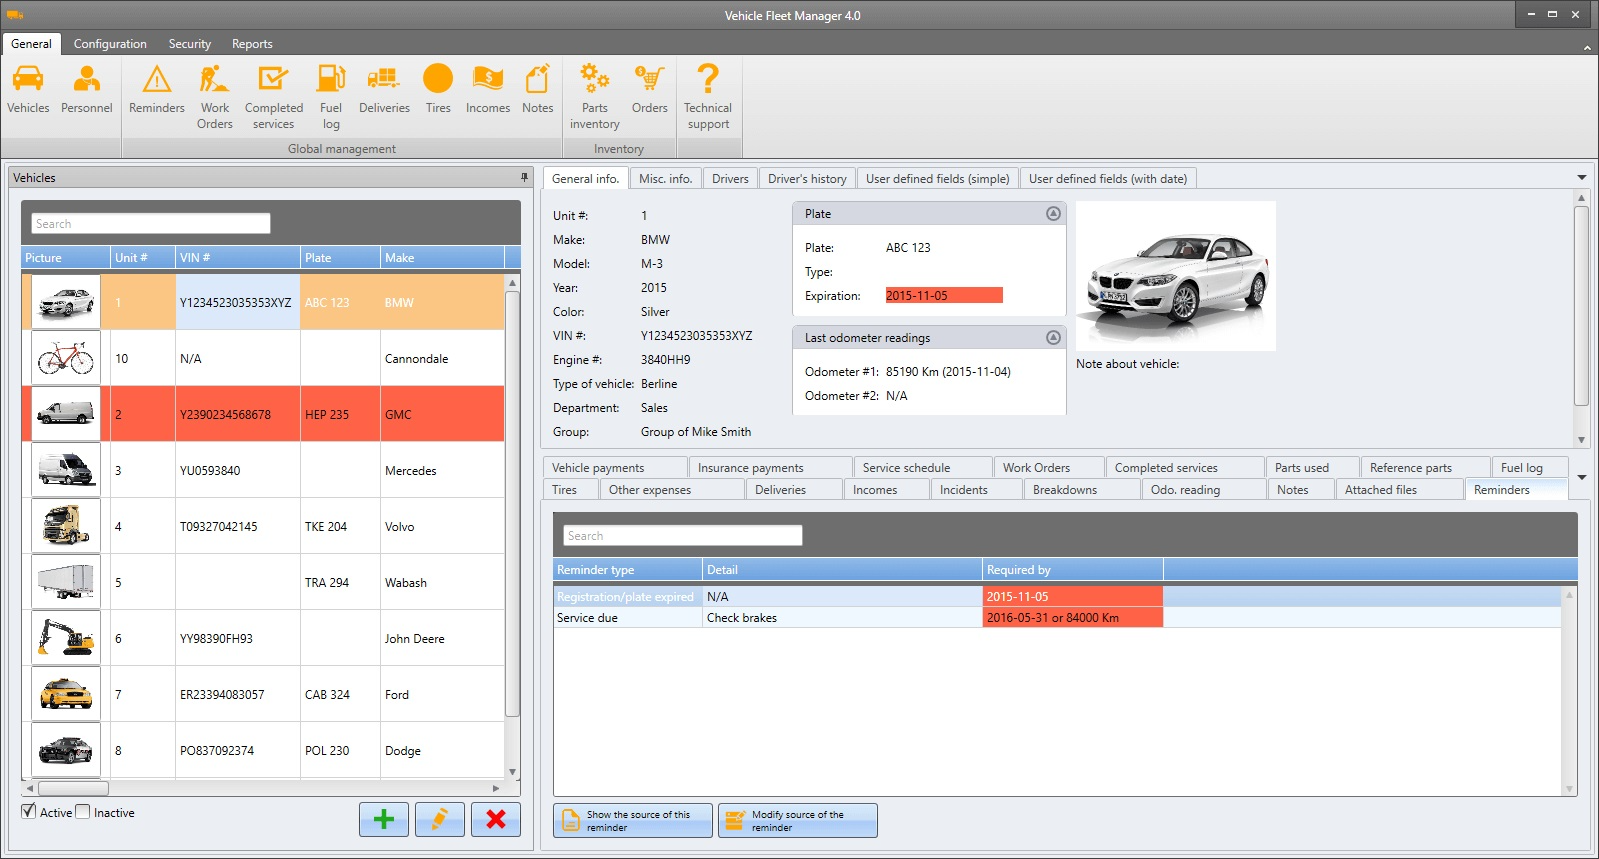
Task: Enable the Inactive checkbox
Action: coord(83,811)
